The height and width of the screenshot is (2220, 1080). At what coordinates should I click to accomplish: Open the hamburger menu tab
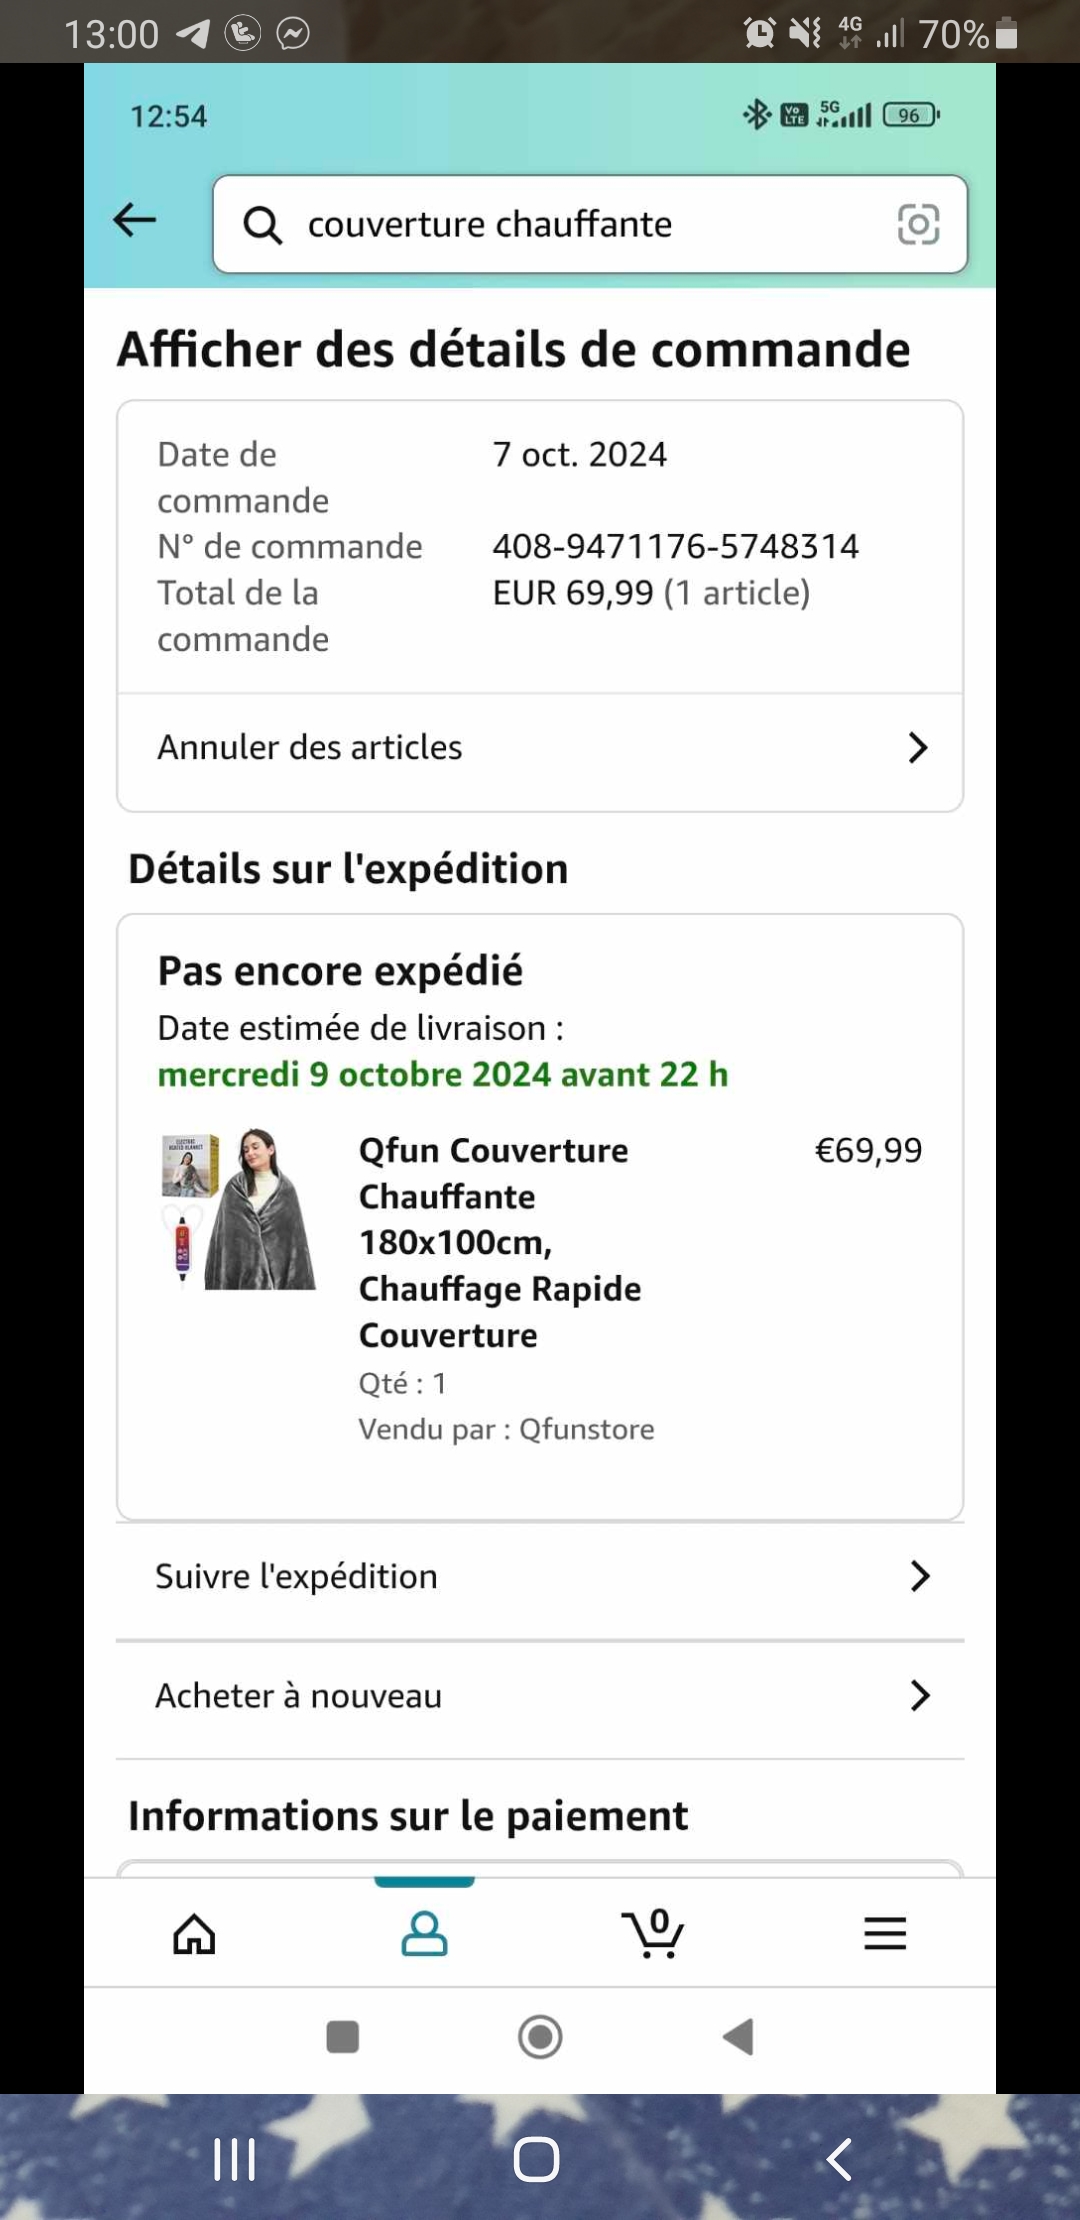[885, 1934]
